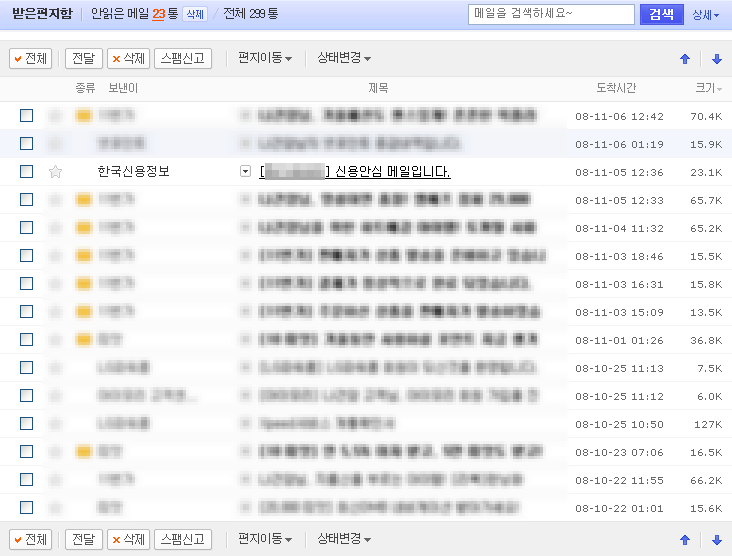Select checkbox for mail at 08-11-03 18:46
The image size is (732, 556).
27,255
